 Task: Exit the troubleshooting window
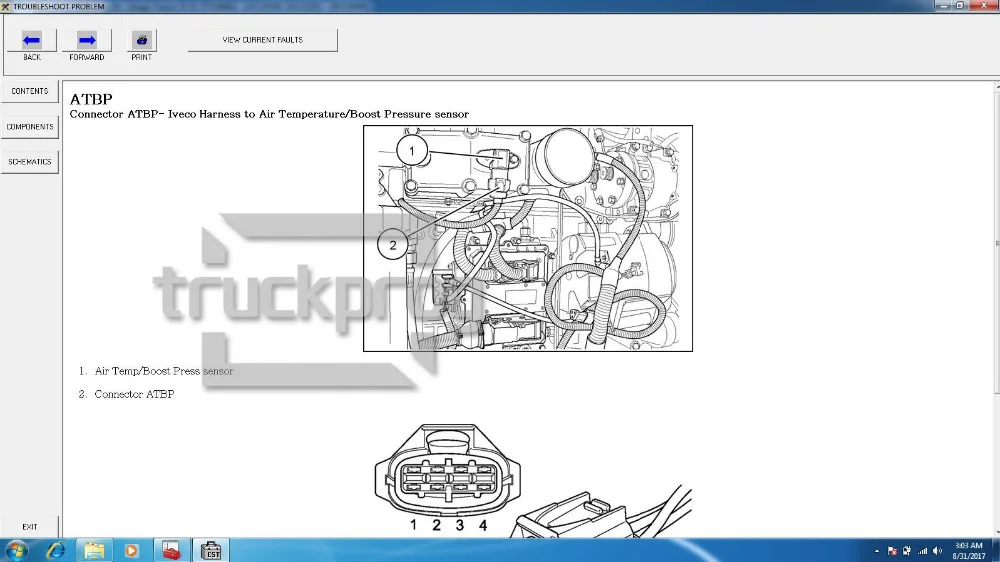[29, 527]
